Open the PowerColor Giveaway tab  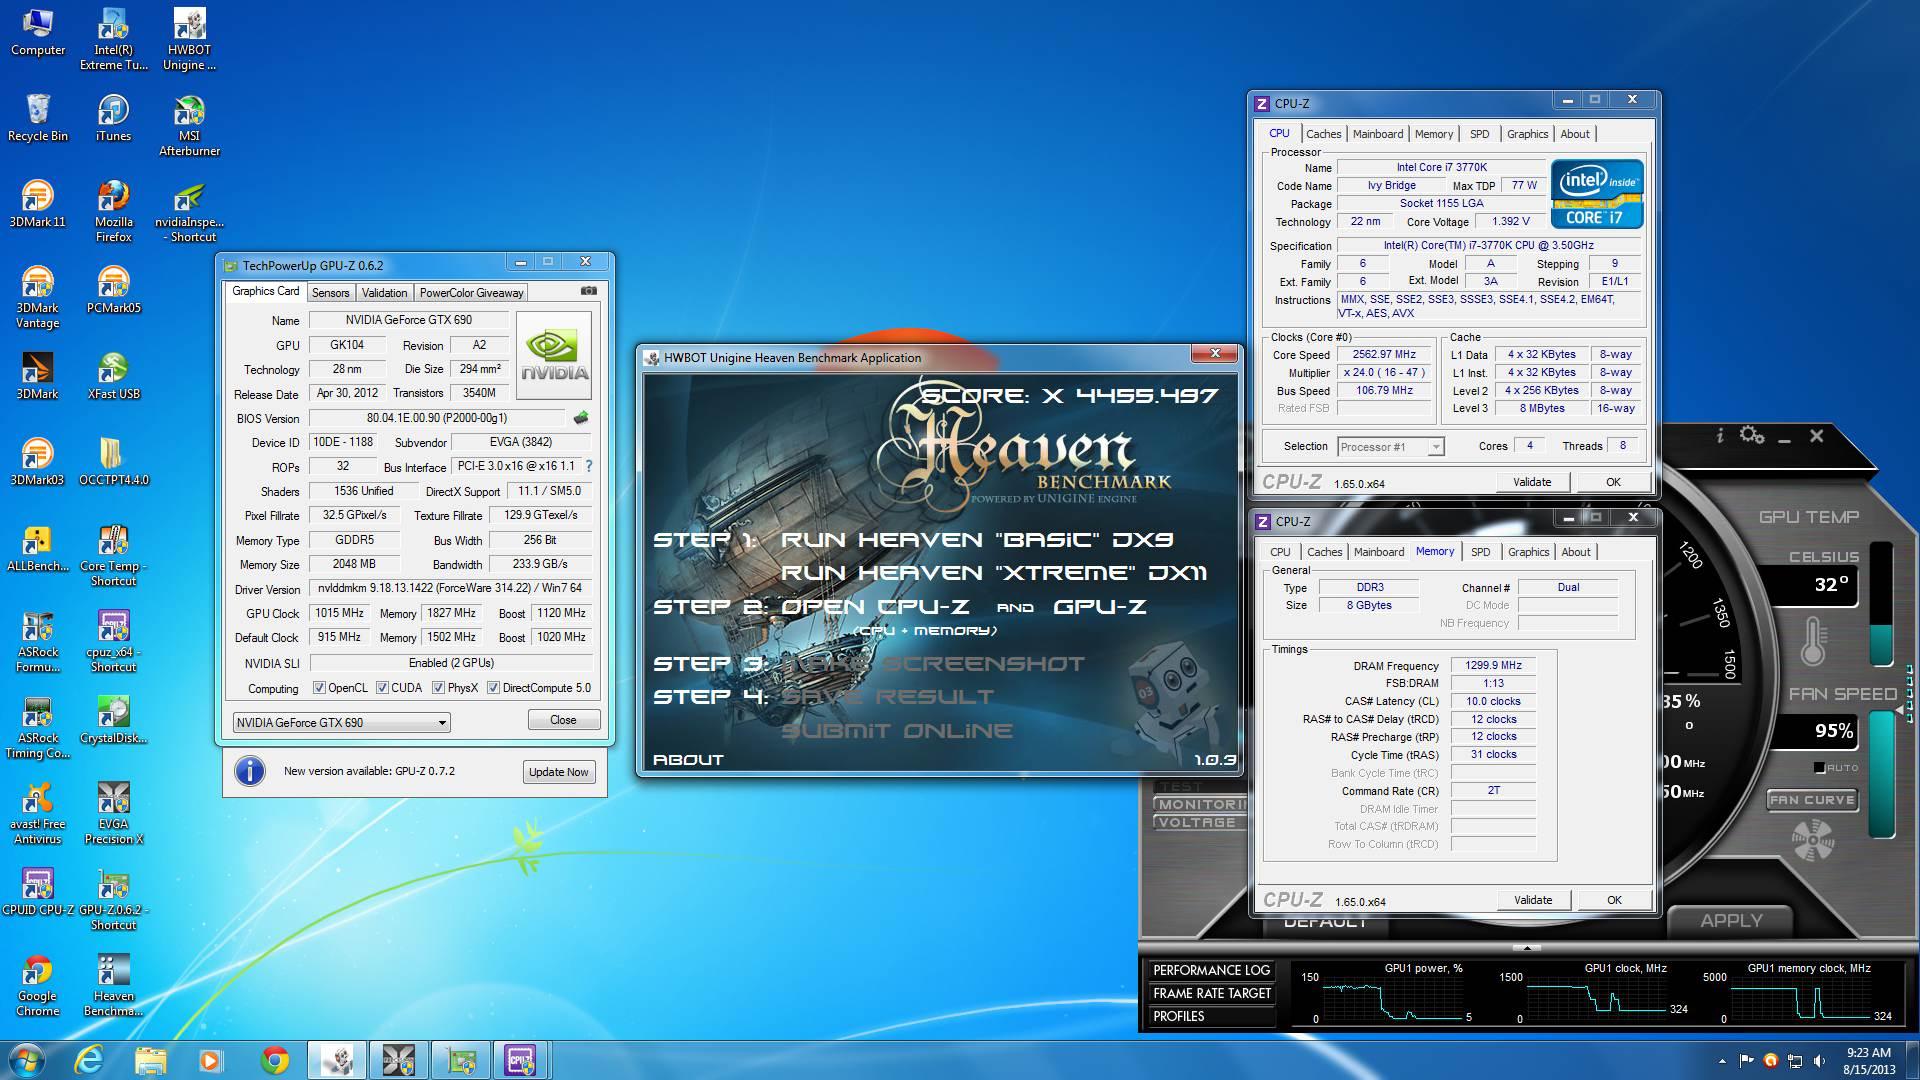[x=471, y=293]
